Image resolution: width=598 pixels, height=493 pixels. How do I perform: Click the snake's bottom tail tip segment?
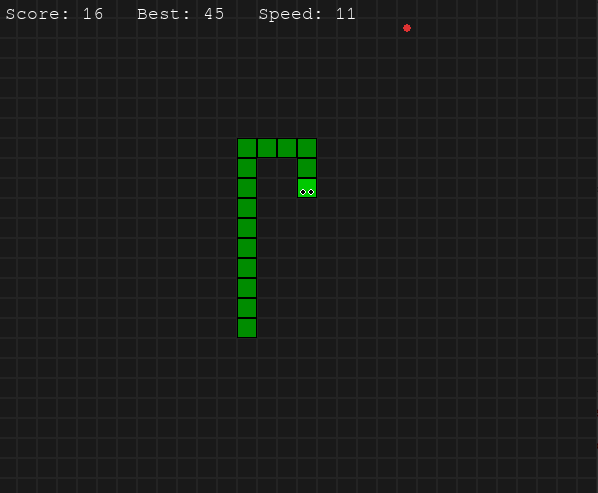click(247, 328)
